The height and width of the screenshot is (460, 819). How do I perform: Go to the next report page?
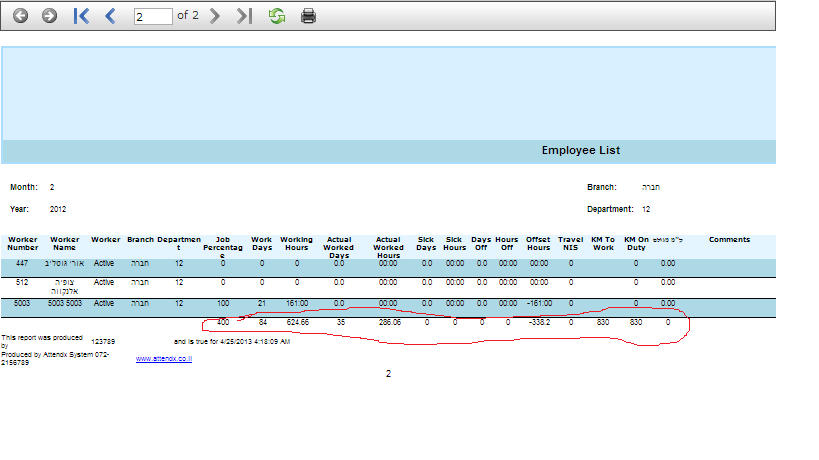click(x=215, y=16)
